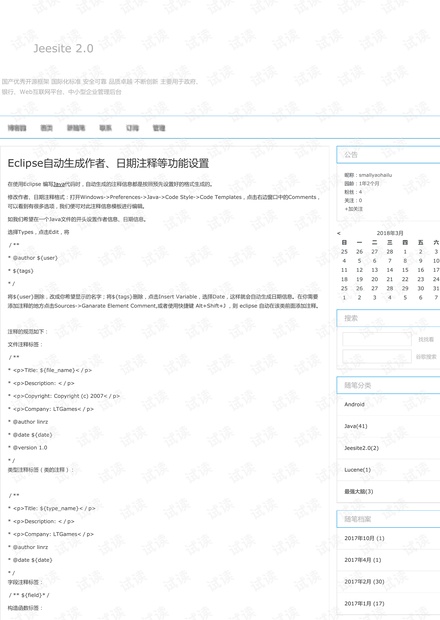
Task: Open the 2017年2月 (30) archive
Action: pyautogui.click(x=364, y=581)
